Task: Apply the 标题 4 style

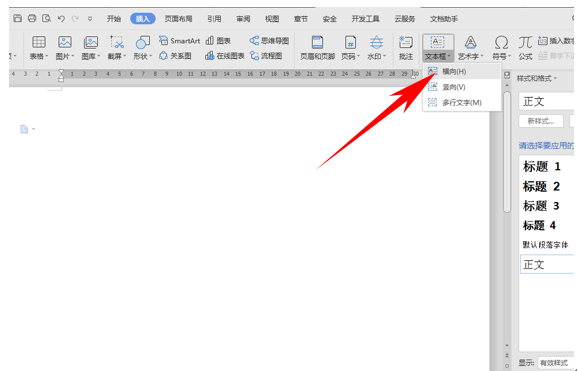Action: tap(539, 225)
